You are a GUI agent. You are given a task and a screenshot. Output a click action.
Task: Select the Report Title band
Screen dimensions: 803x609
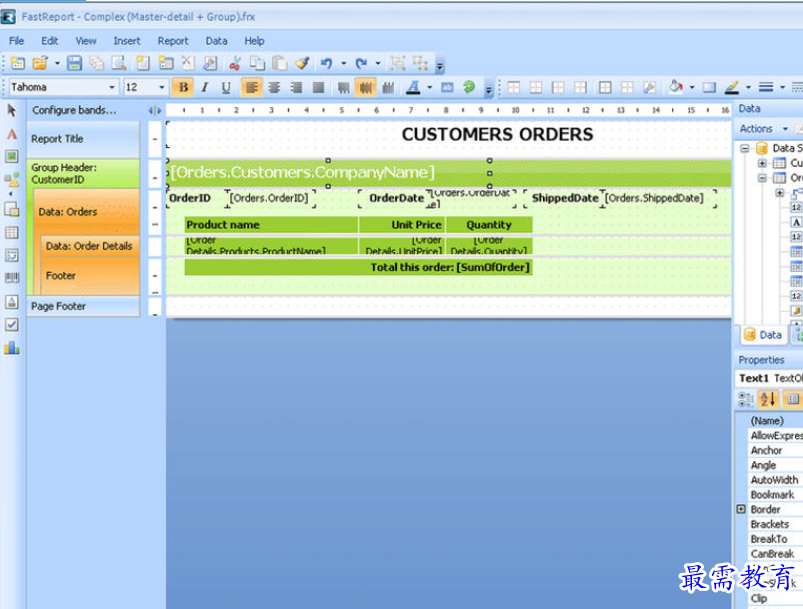[x=83, y=139]
